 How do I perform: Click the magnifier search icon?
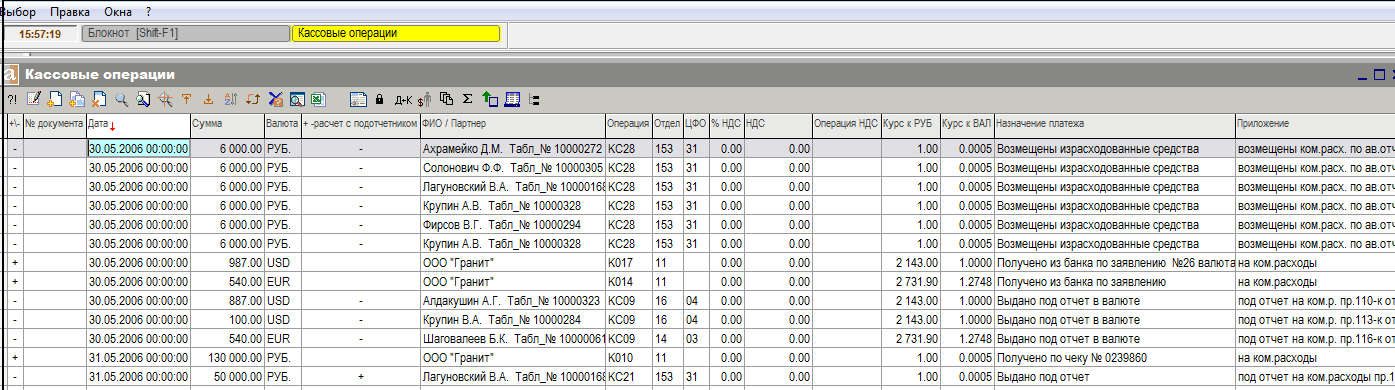coord(121,99)
